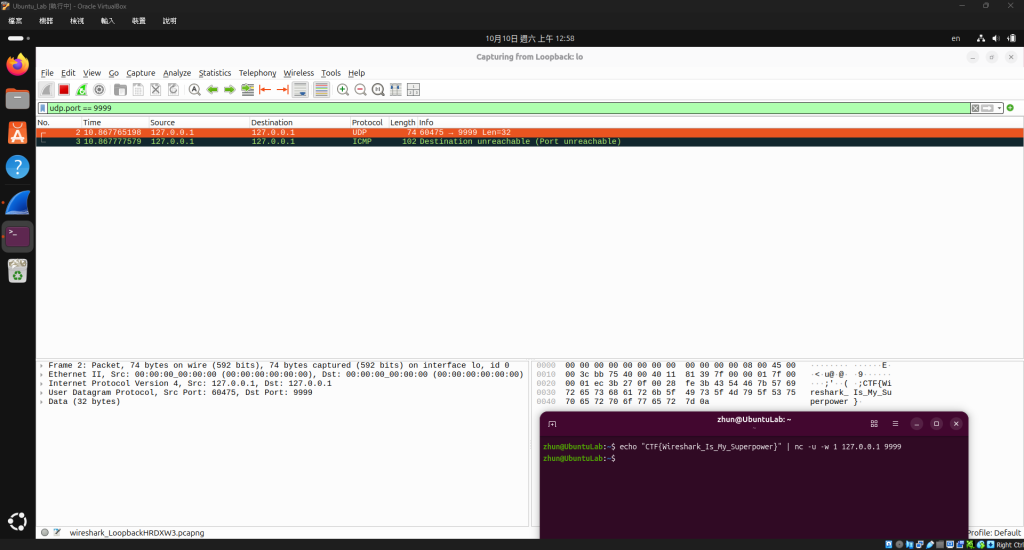This screenshot has height=550, width=1024.
Task: Go back to previous packet arrow
Action: point(212,89)
